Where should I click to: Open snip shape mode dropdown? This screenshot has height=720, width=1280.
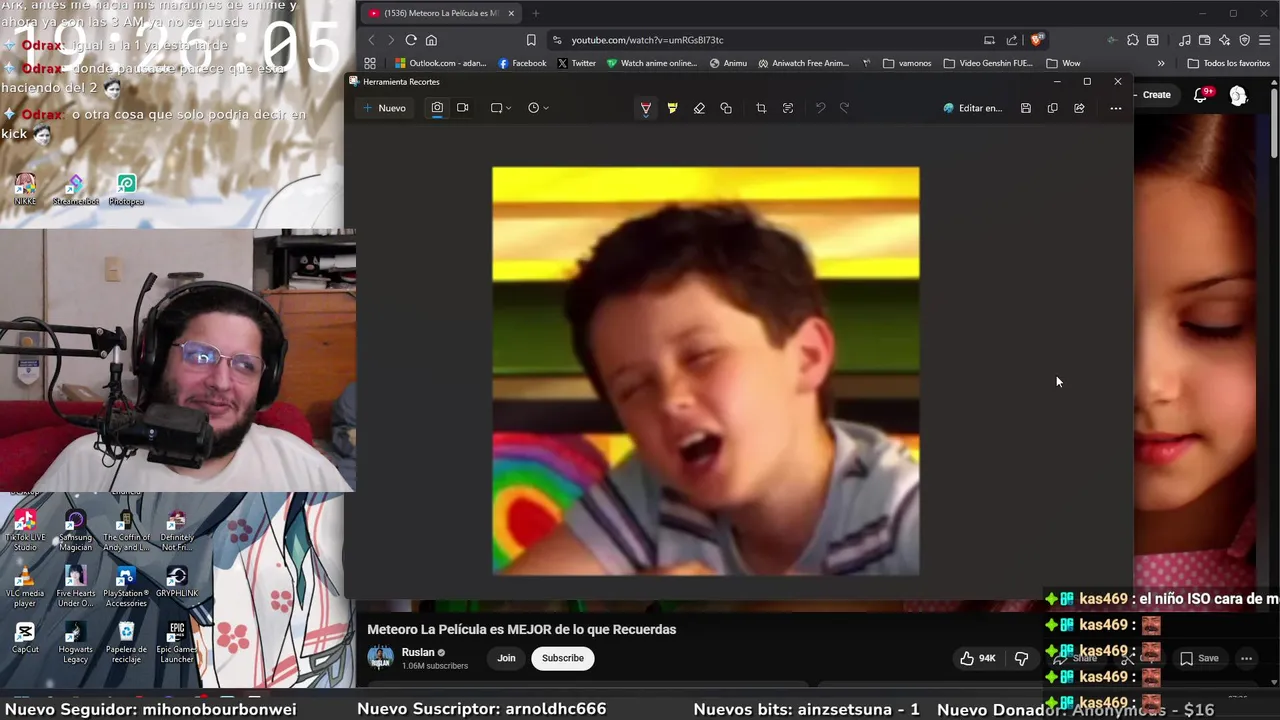pyautogui.click(x=501, y=108)
